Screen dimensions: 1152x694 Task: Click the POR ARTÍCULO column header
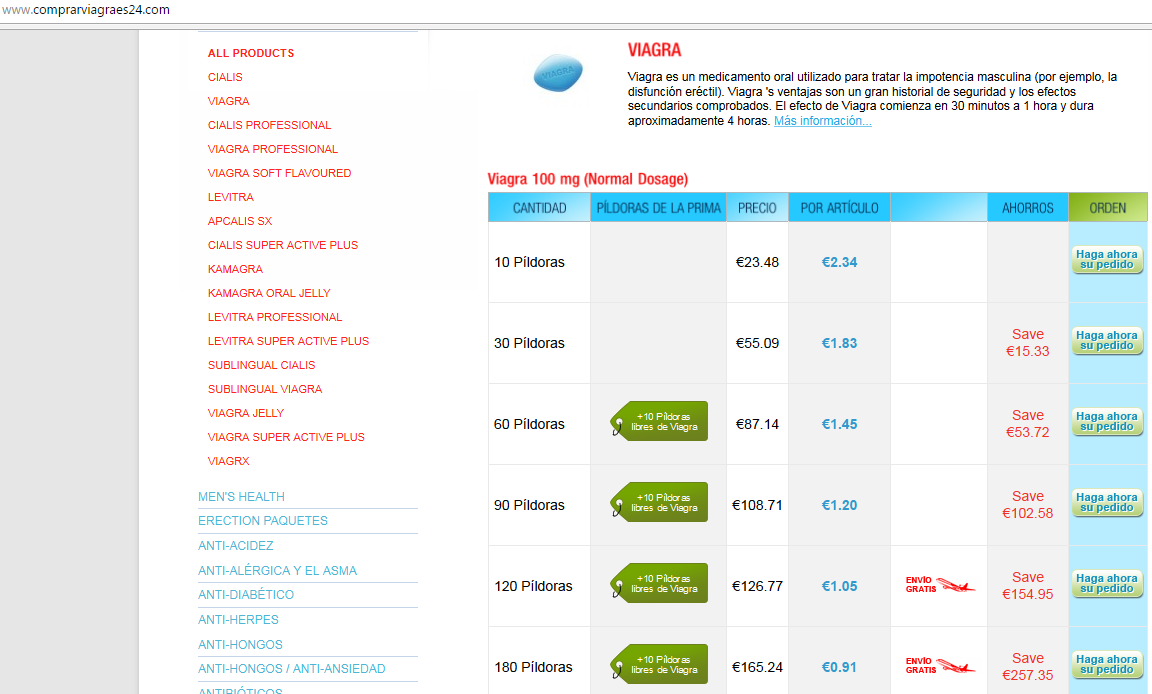coord(839,208)
